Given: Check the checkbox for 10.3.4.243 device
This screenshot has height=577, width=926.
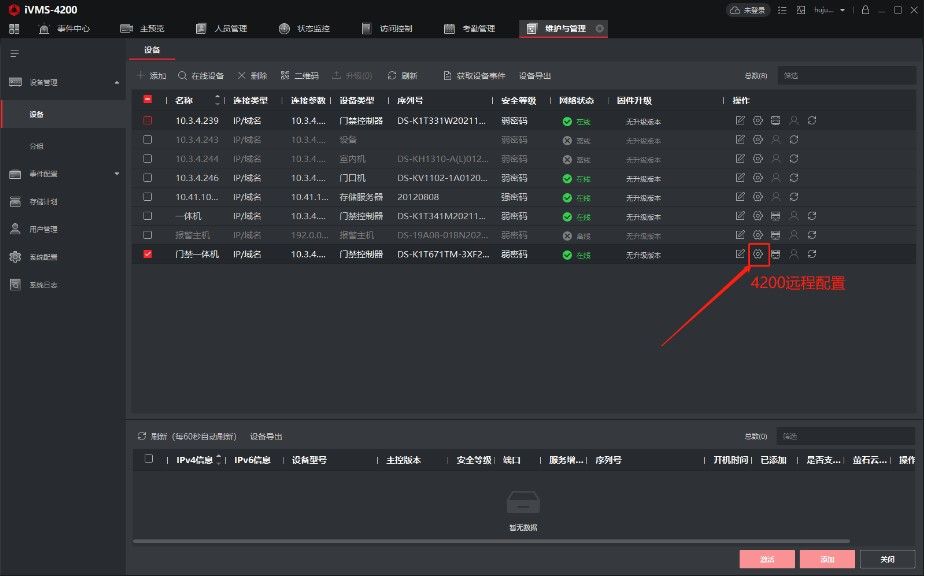Looking at the screenshot, I should click(148, 140).
